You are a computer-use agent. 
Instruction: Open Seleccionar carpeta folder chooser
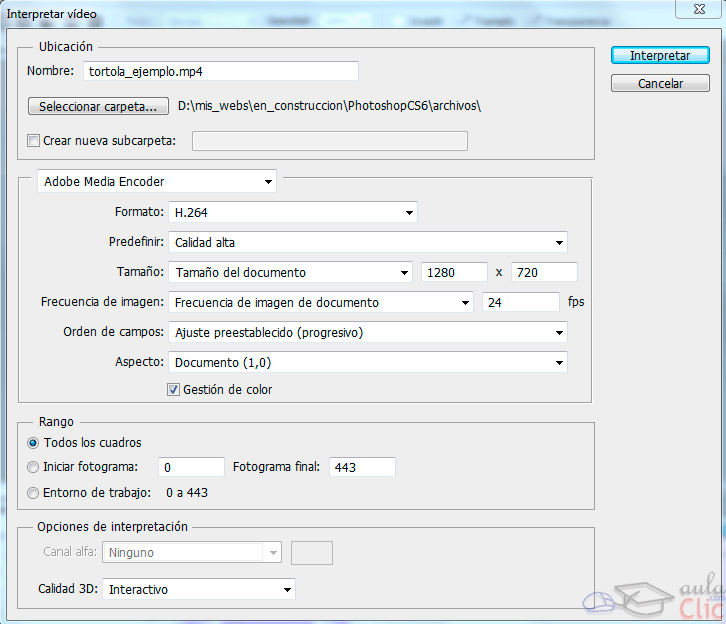tap(98, 106)
